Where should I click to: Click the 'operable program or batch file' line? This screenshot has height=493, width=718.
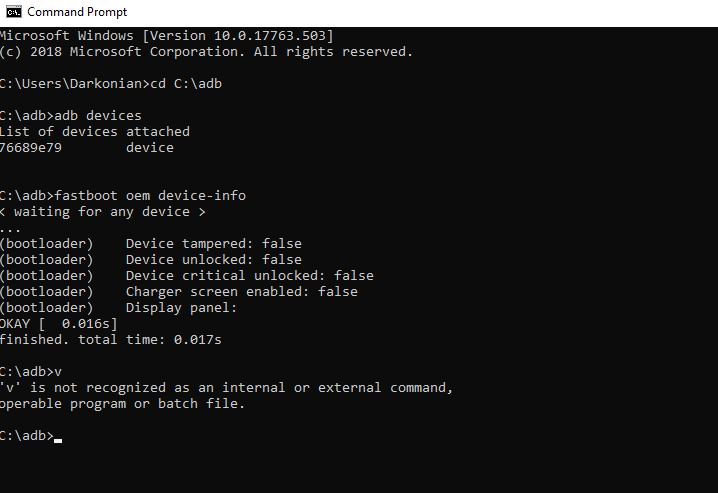pos(122,403)
